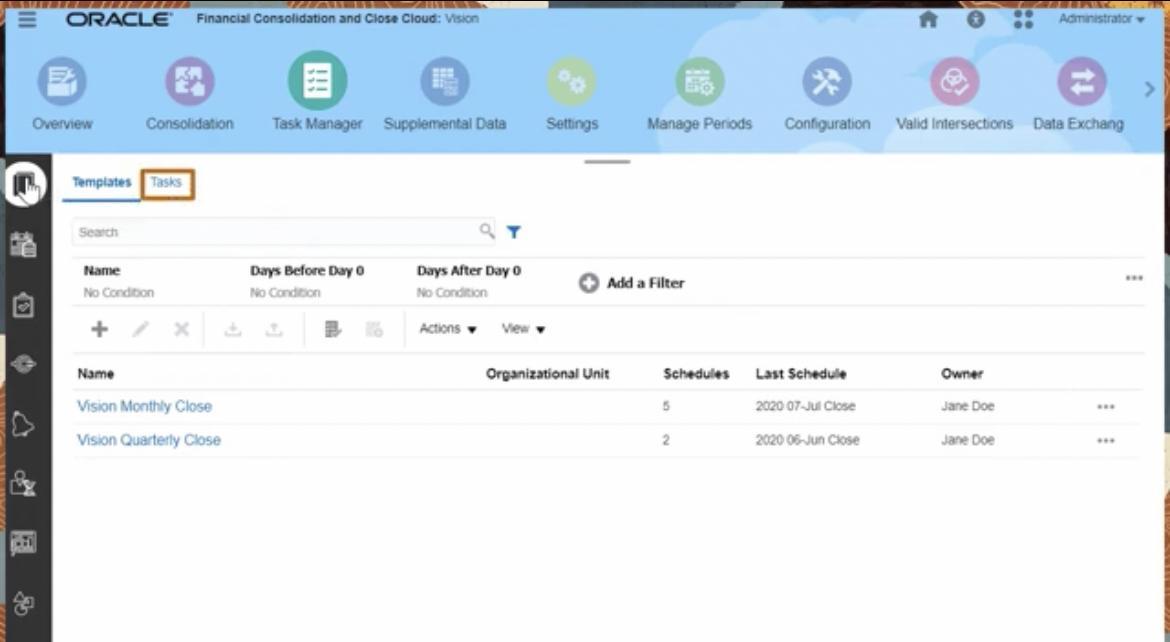Open the speech-bubble chart icon in left sidebar

23,543
